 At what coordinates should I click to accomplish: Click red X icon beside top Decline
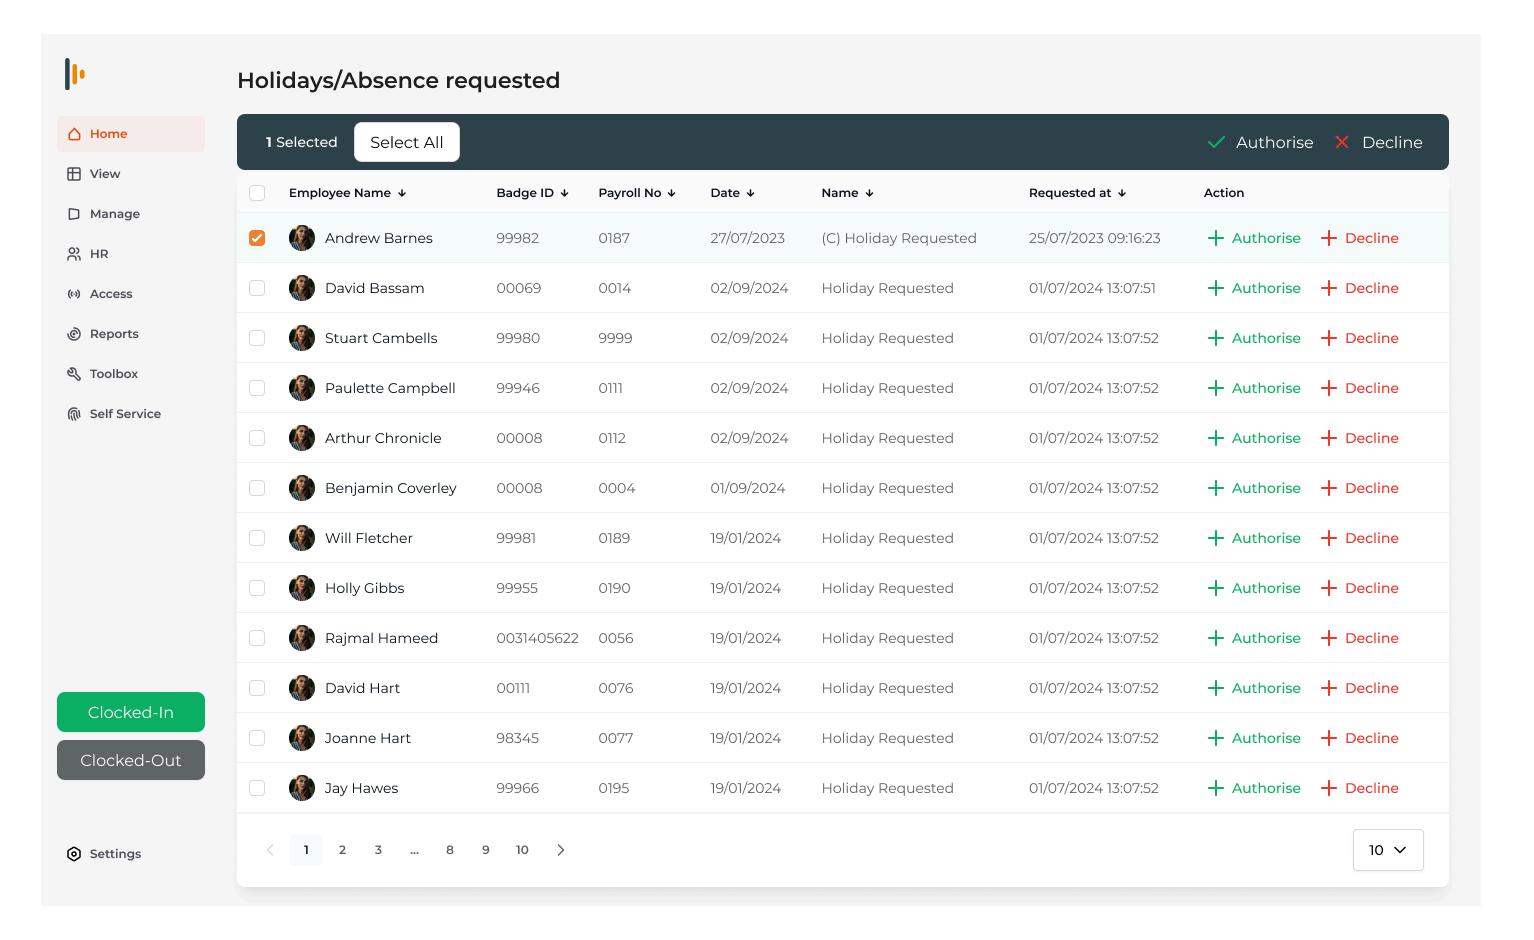(1342, 142)
